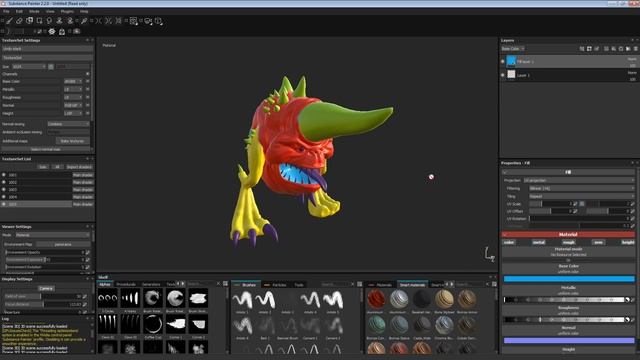Open the Size dropdown in TextureSet Settings
640x360 pixels.
(29, 67)
